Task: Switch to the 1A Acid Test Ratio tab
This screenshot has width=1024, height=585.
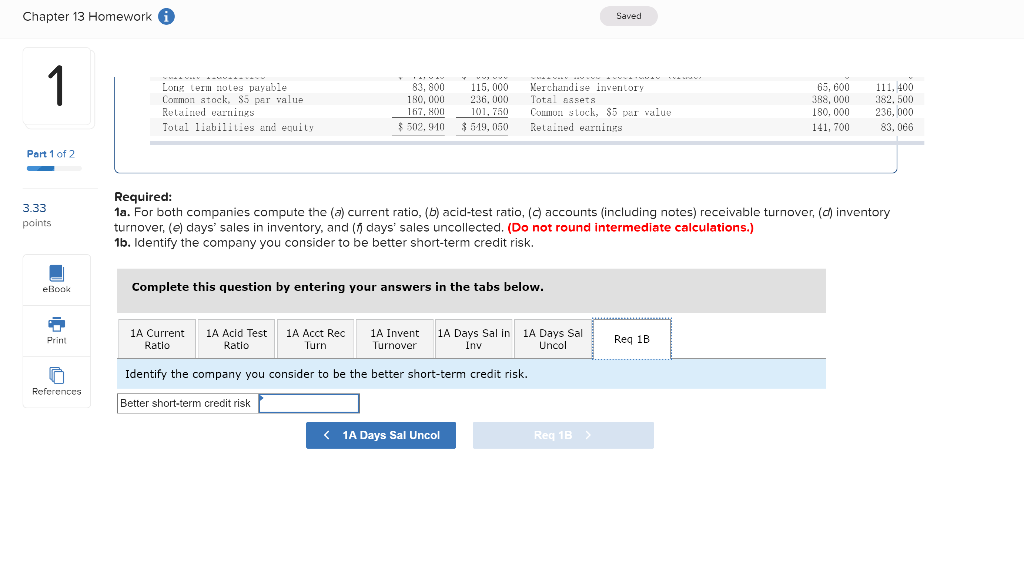Action: pos(236,339)
